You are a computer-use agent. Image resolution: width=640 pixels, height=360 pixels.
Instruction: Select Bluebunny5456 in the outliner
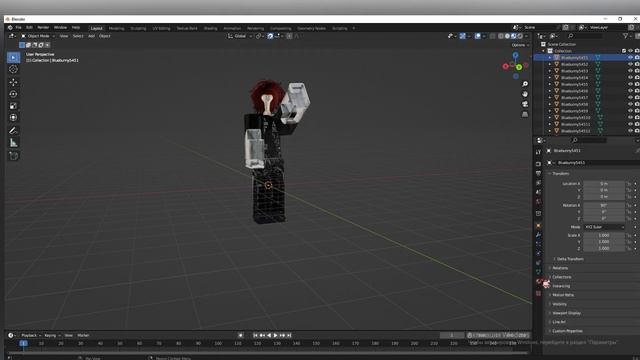click(x=574, y=91)
